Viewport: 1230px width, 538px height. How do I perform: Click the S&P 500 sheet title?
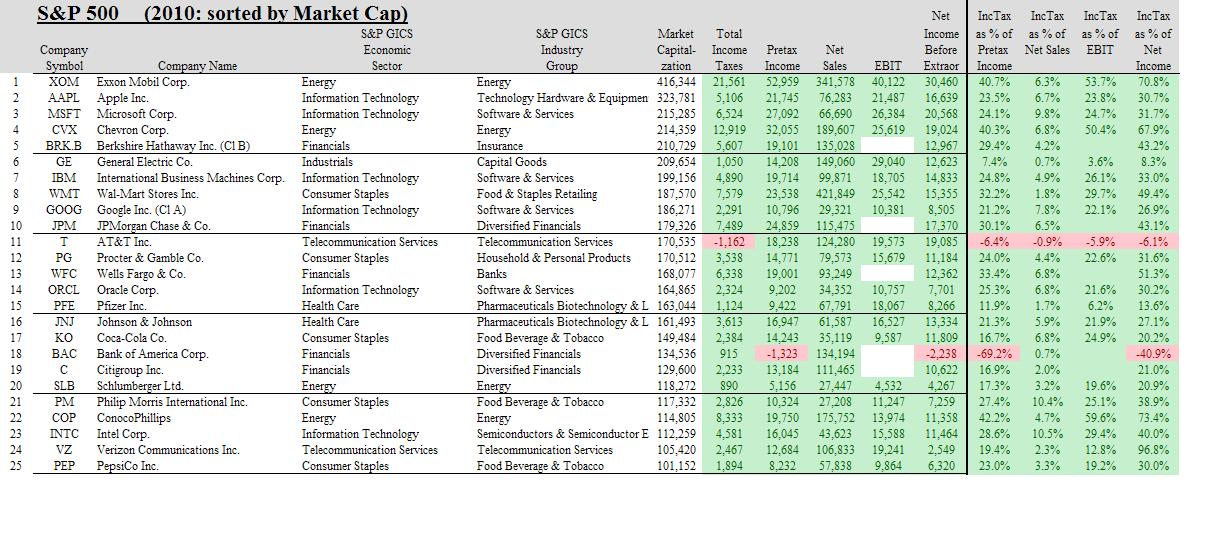click(222, 14)
